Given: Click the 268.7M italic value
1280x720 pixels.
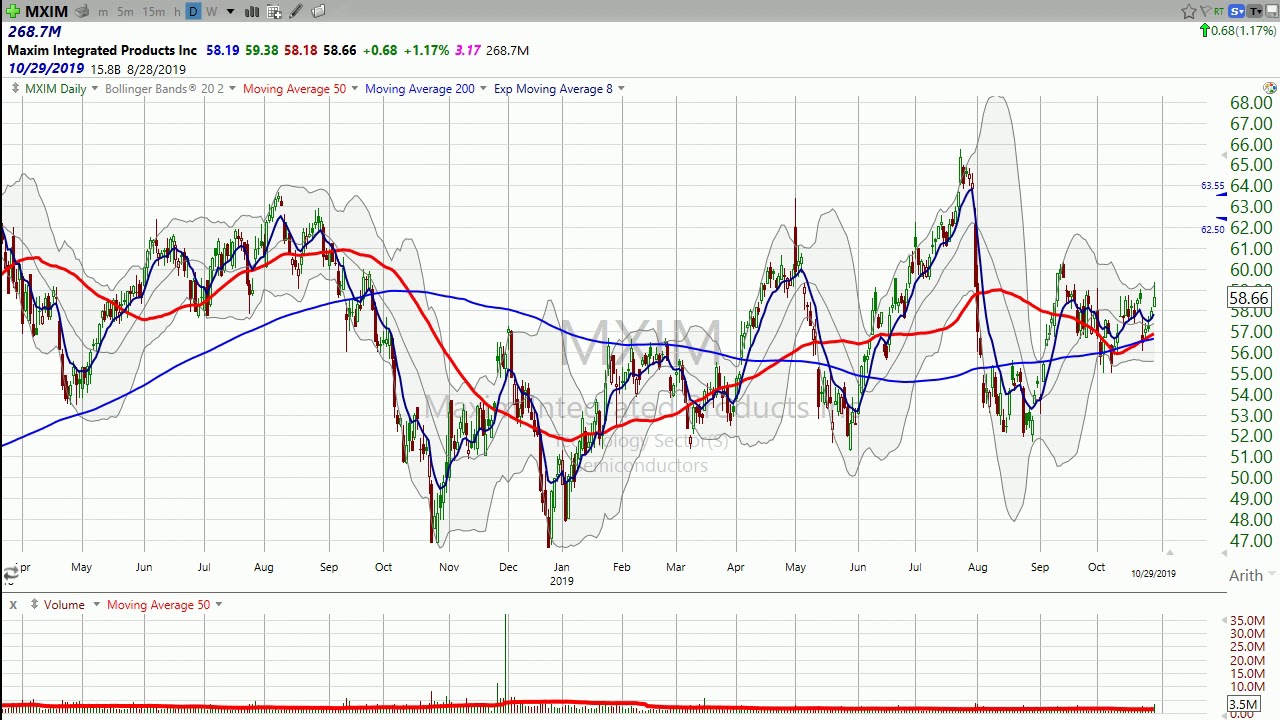Looking at the screenshot, I should [34, 32].
